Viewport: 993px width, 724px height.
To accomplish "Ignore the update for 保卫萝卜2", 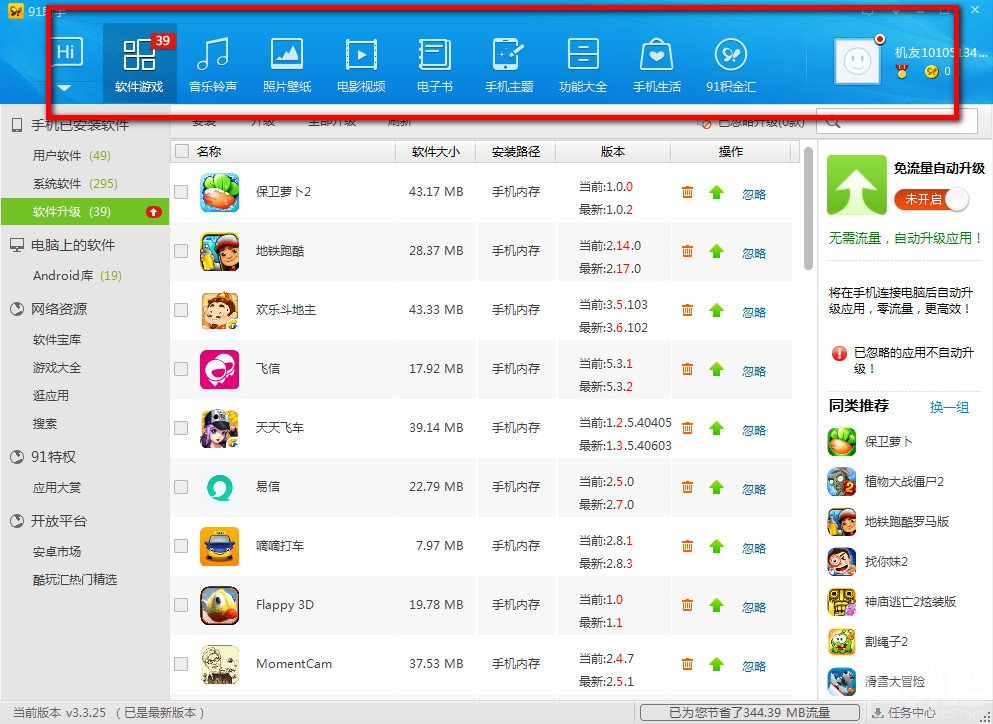I will [754, 194].
